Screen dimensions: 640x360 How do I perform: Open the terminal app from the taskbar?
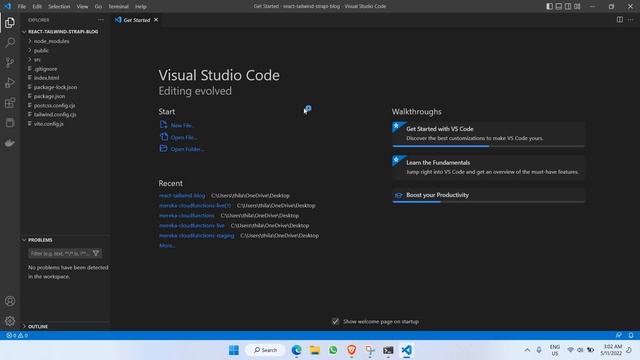[388, 350]
